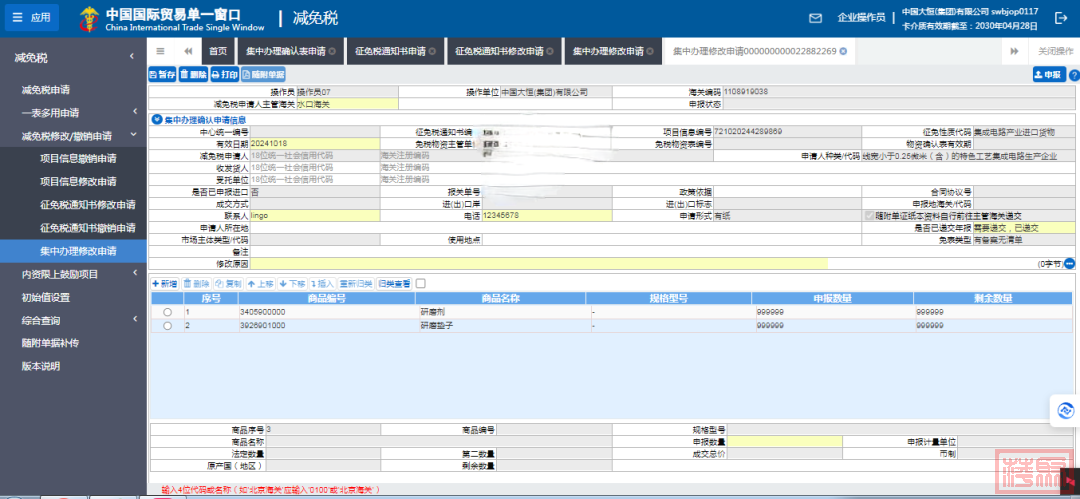Screen dimensions: 1080x499
Task: Collapse the 集中办理确认申请信息 section
Action: tap(156, 119)
